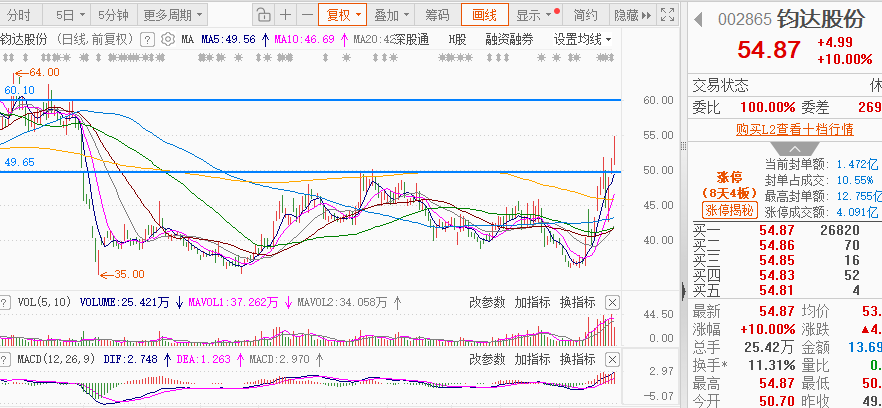Open 购买L2查看十档行情 link

(x=795, y=130)
